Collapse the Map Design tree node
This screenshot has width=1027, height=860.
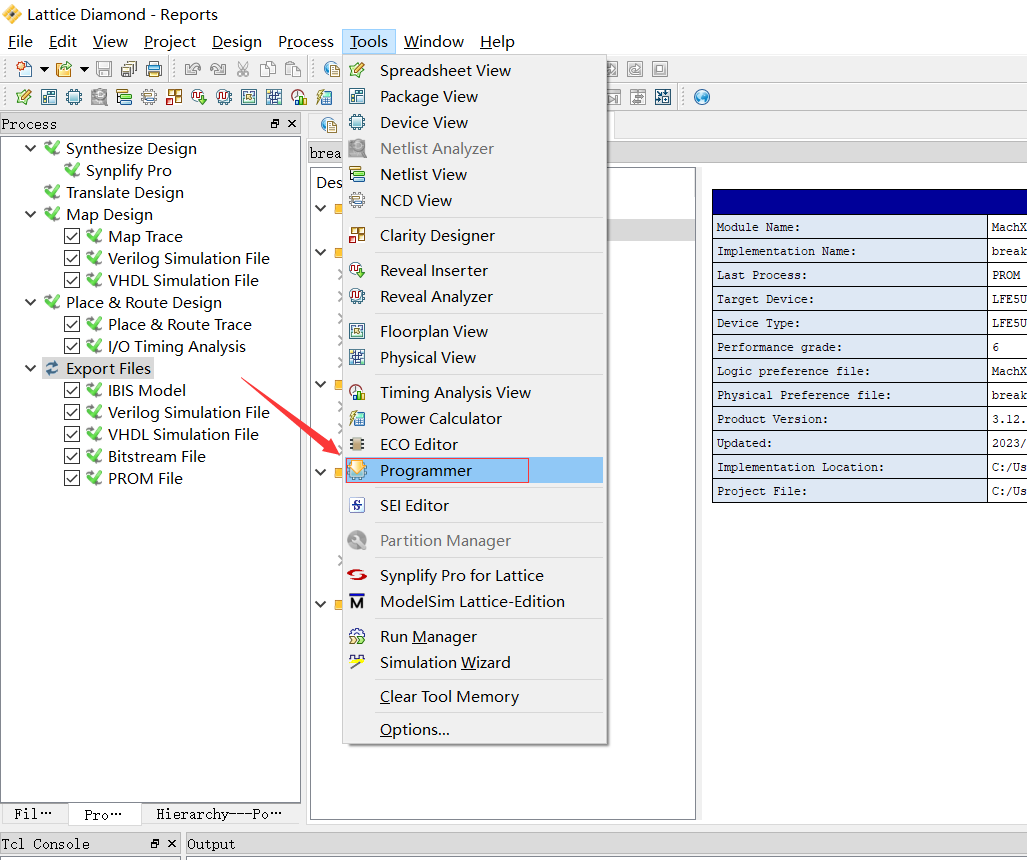(30, 215)
